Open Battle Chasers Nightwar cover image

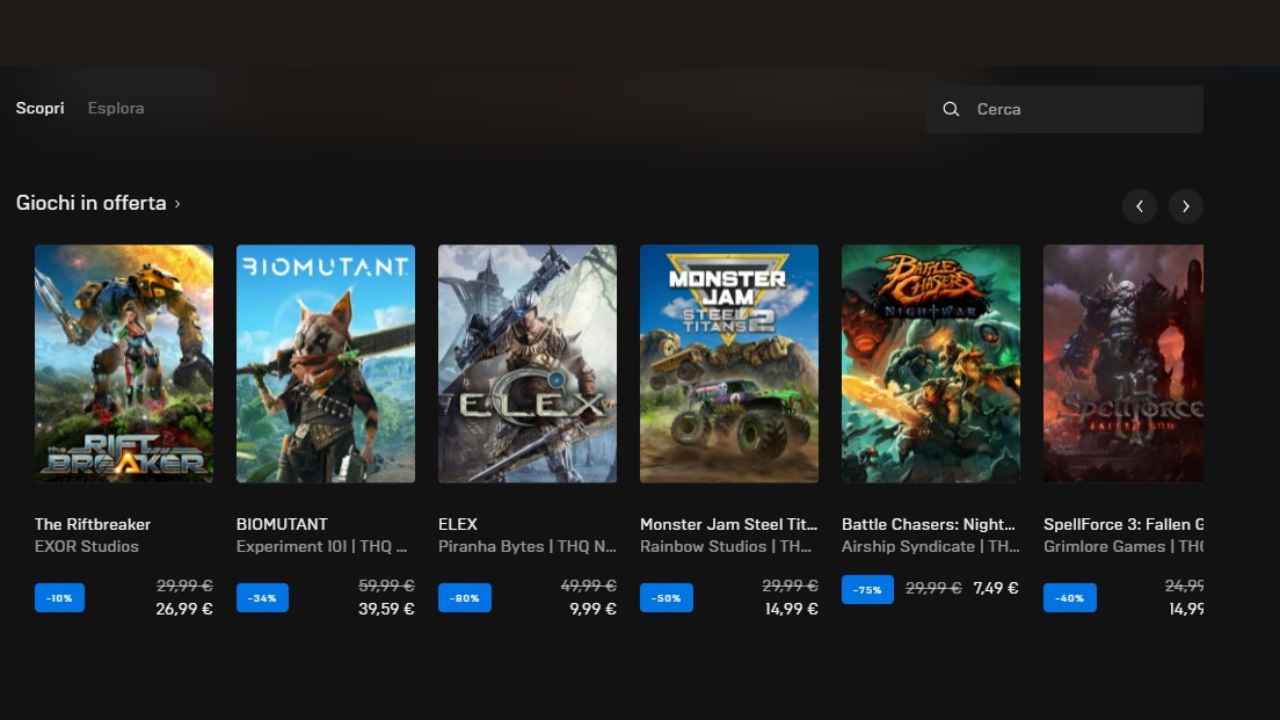[931, 364]
